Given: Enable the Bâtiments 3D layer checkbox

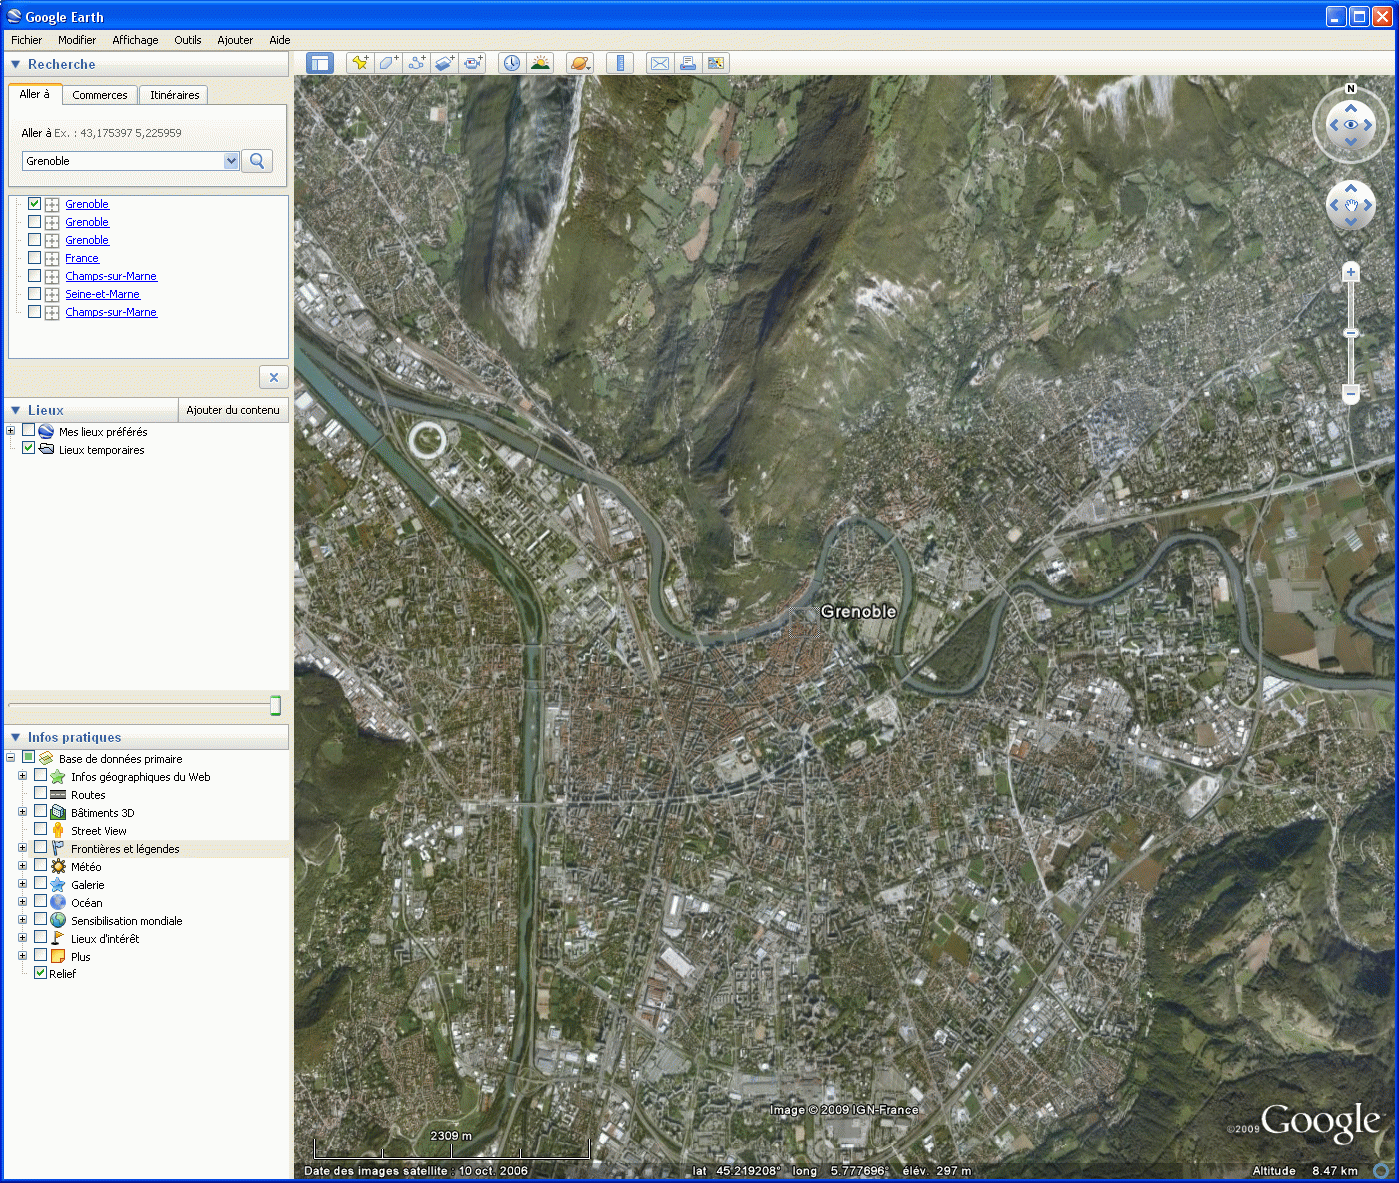Looking at the screenshot, I should coord(40,812).
